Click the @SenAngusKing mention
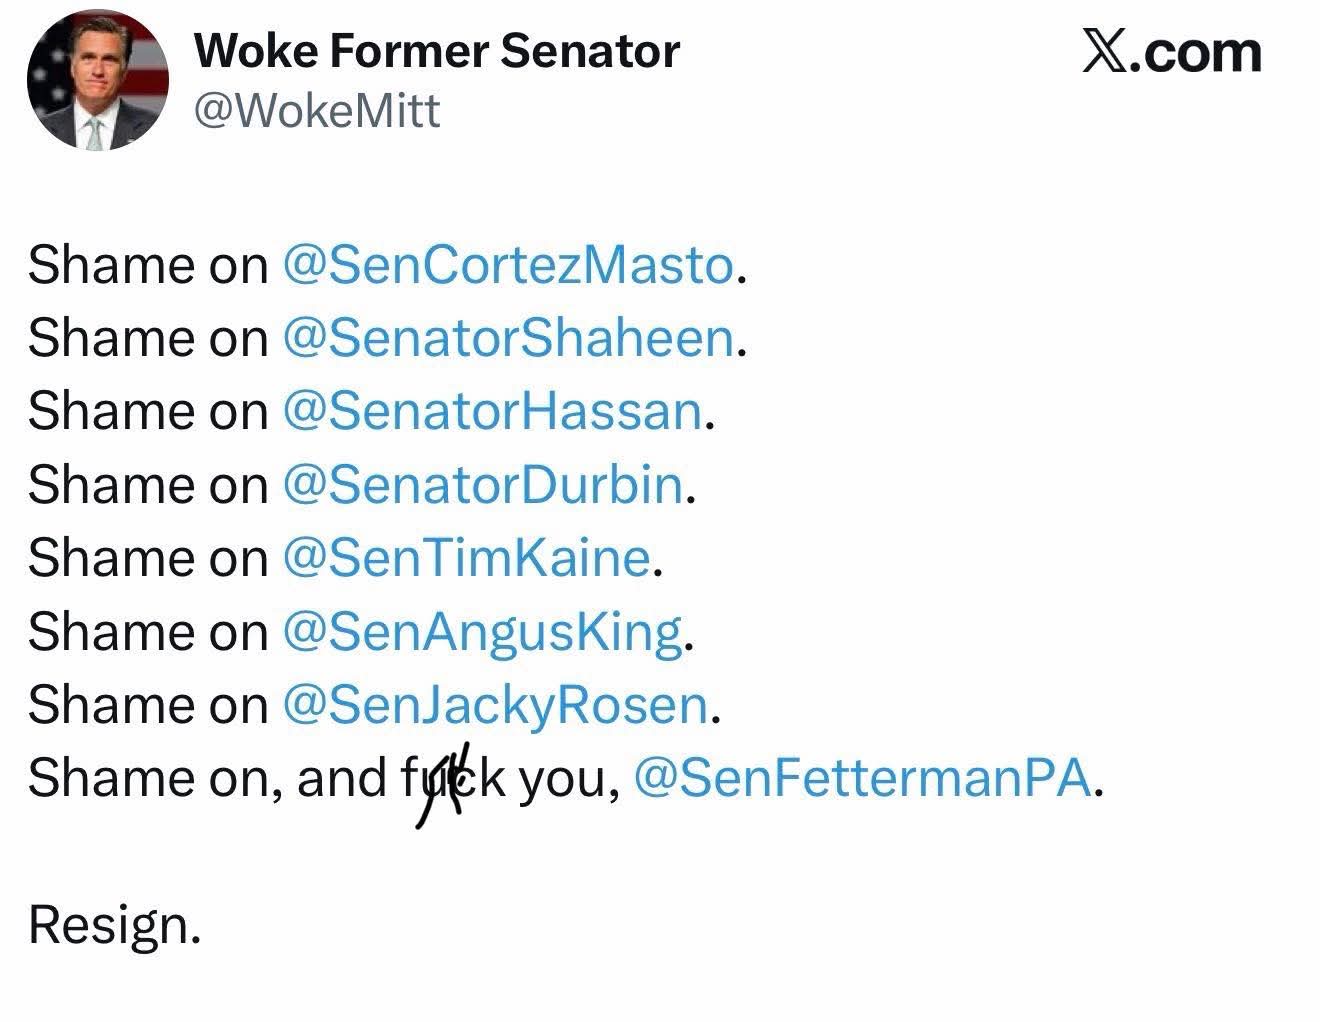The width and height of the screenshot is (1320, 1022). pyautogui.click(x=482, y=632)
